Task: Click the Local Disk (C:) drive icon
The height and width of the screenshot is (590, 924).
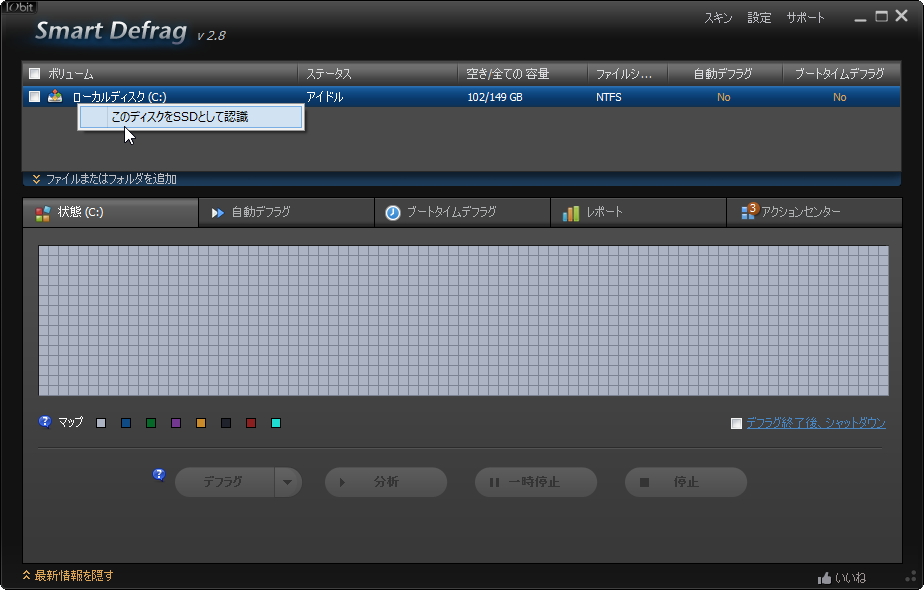Action: coord(55,96)
